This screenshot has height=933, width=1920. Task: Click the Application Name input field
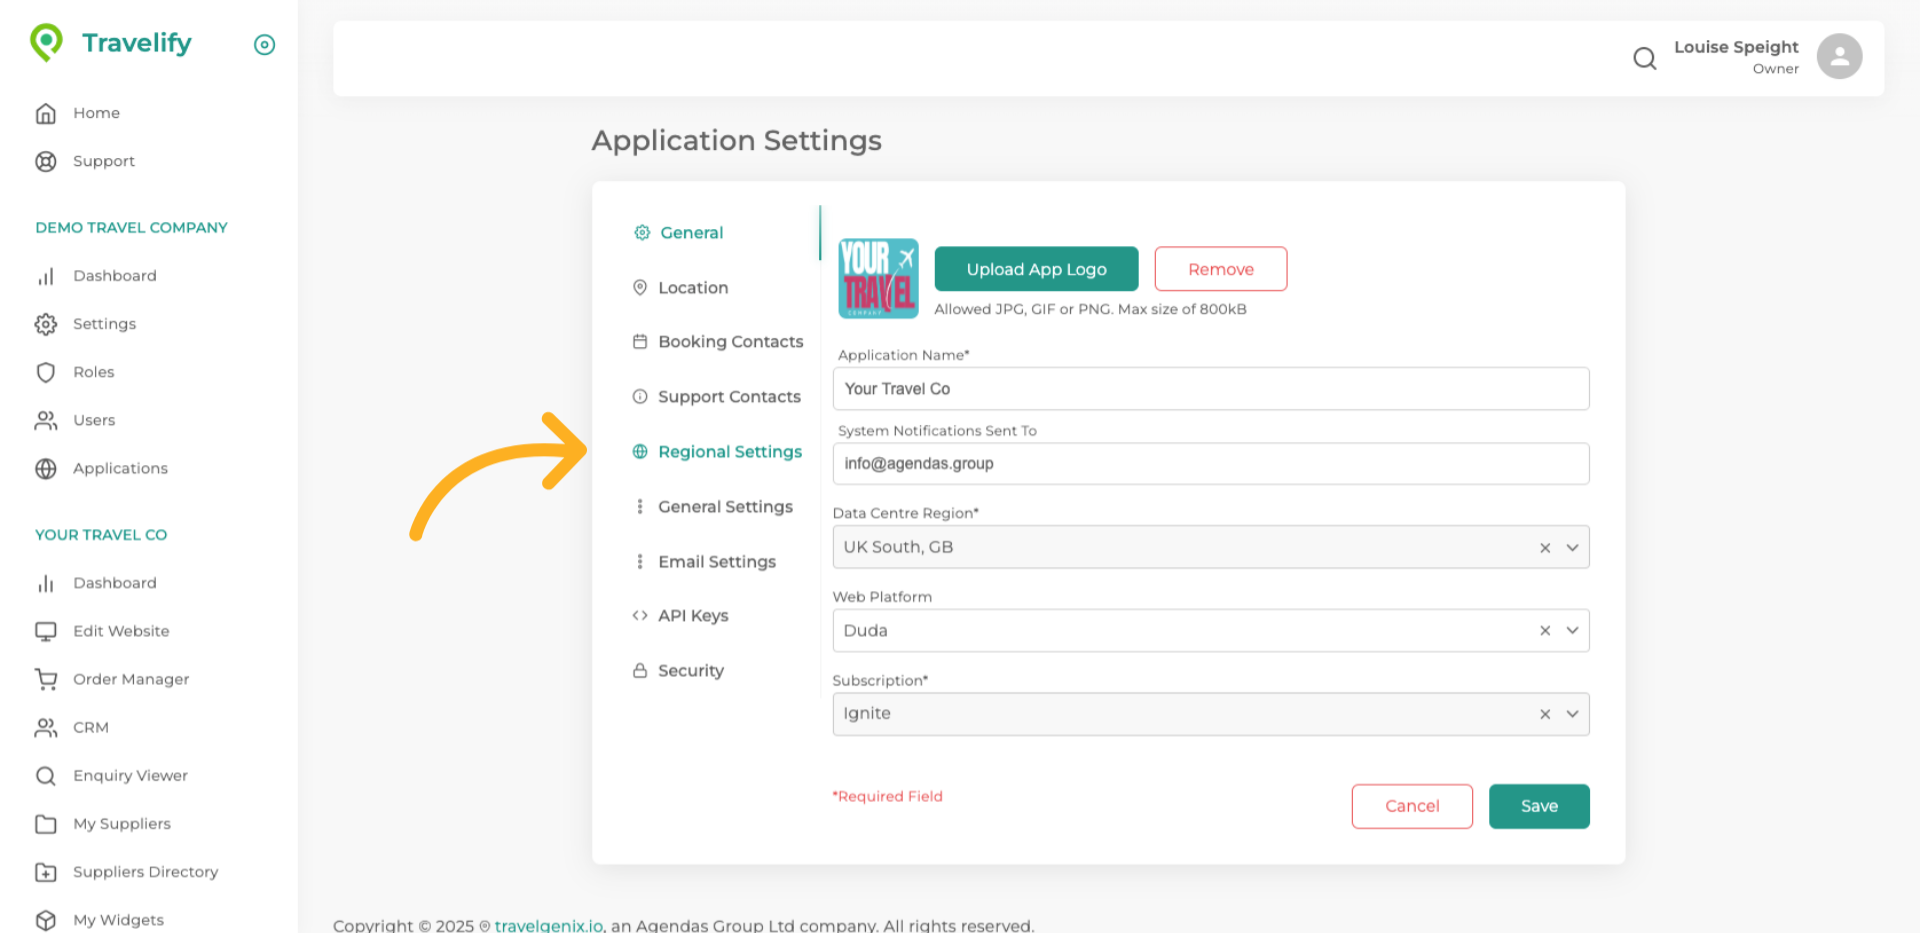point(1210,388)
